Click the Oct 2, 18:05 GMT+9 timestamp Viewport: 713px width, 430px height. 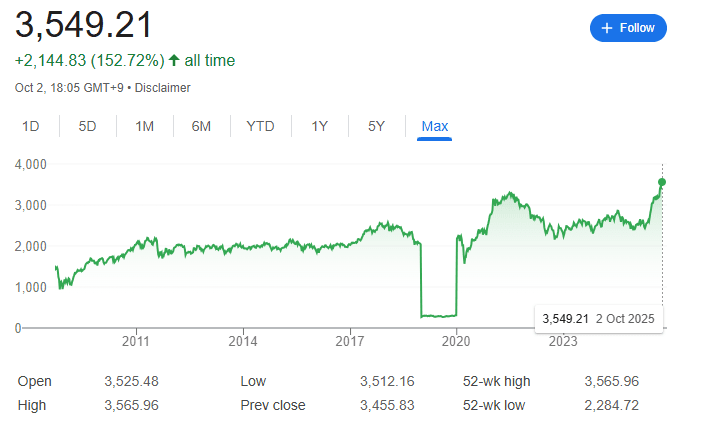point(69,88)
